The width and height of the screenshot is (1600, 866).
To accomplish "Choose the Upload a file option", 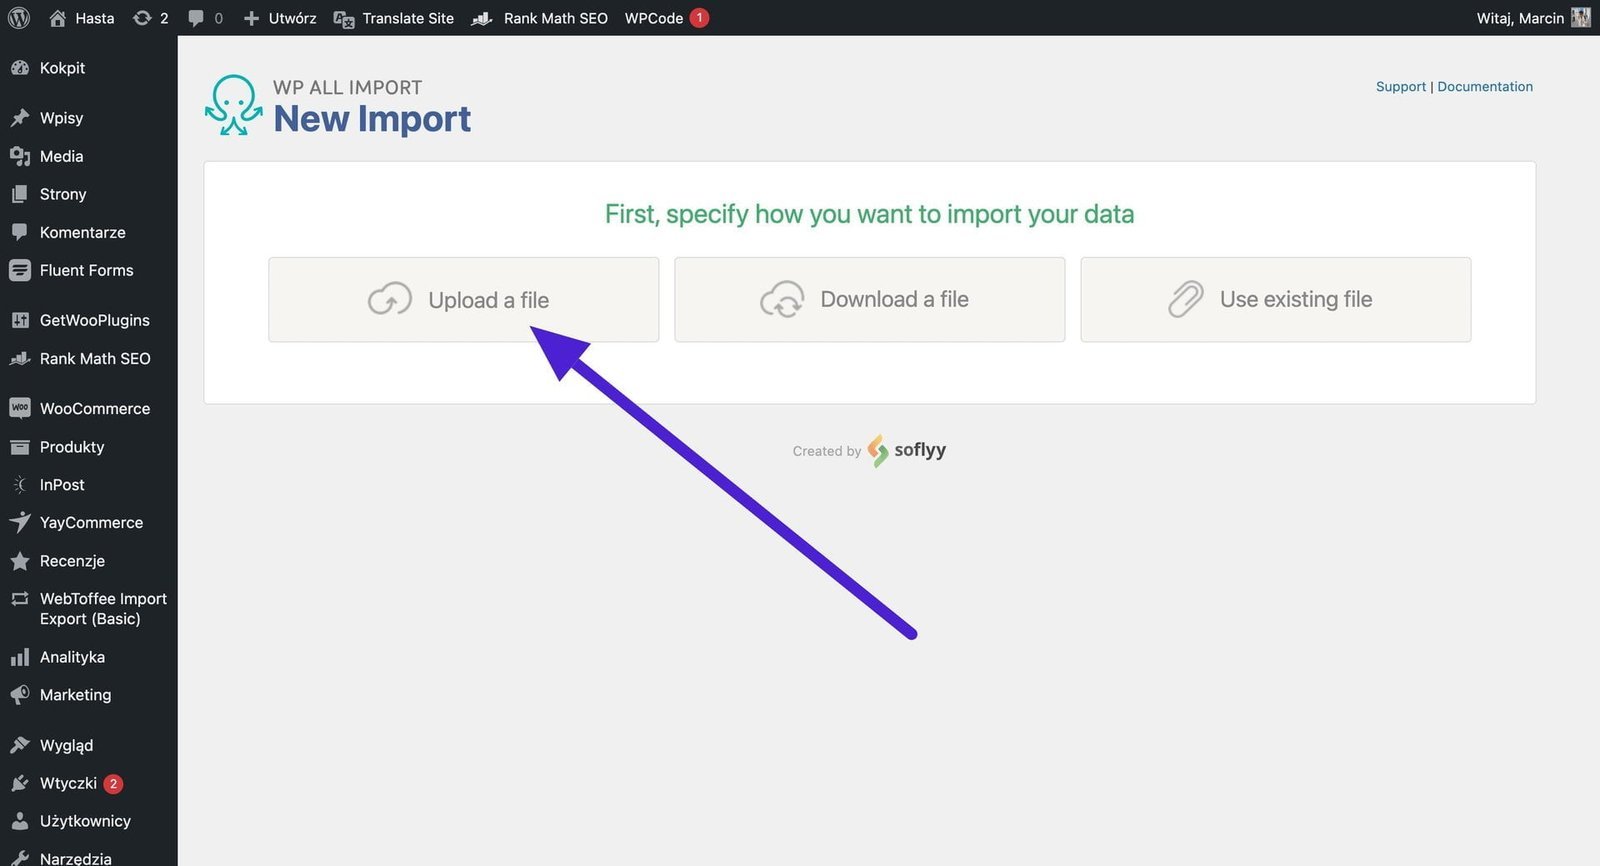I will [463, 300].
